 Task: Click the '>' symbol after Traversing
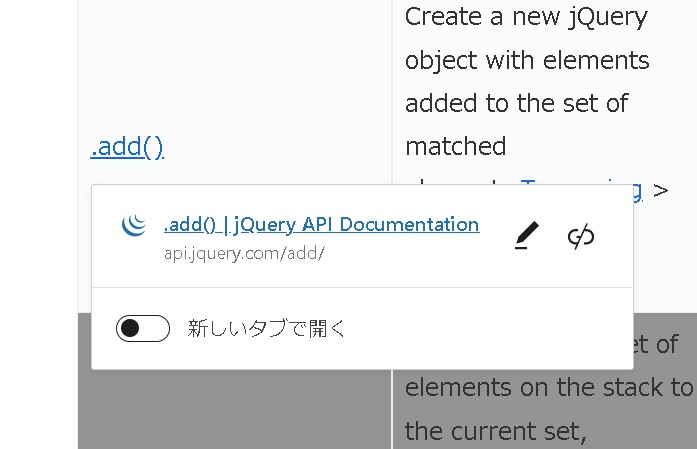point(660,189)
